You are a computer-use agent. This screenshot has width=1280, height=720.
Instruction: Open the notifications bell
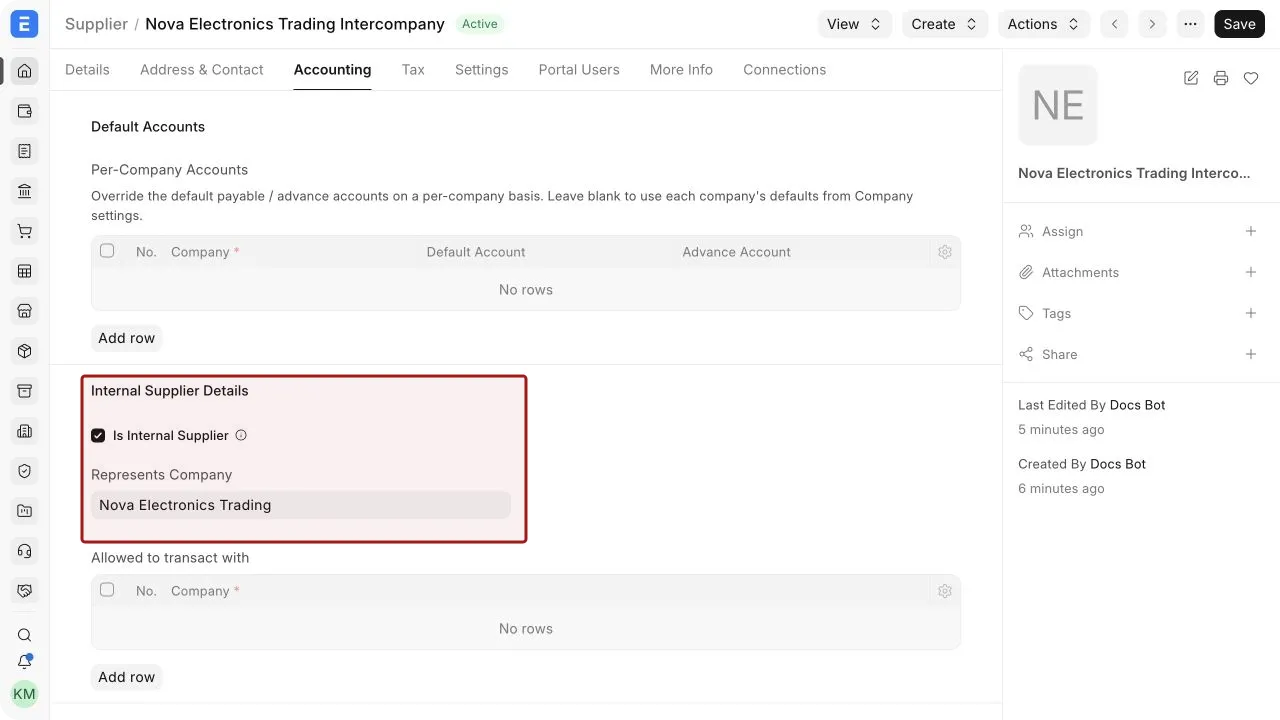25,662
